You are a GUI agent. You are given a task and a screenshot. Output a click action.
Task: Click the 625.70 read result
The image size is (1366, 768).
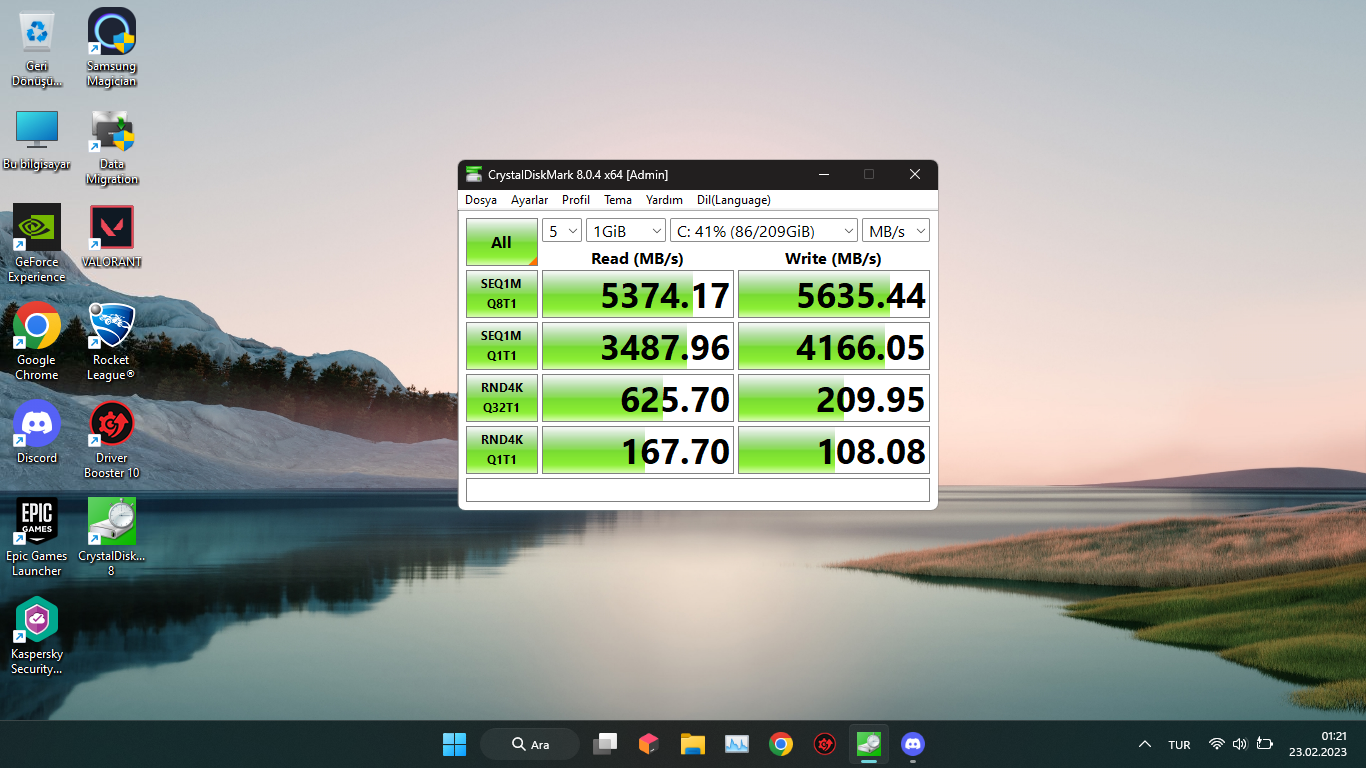coord(638,398)
